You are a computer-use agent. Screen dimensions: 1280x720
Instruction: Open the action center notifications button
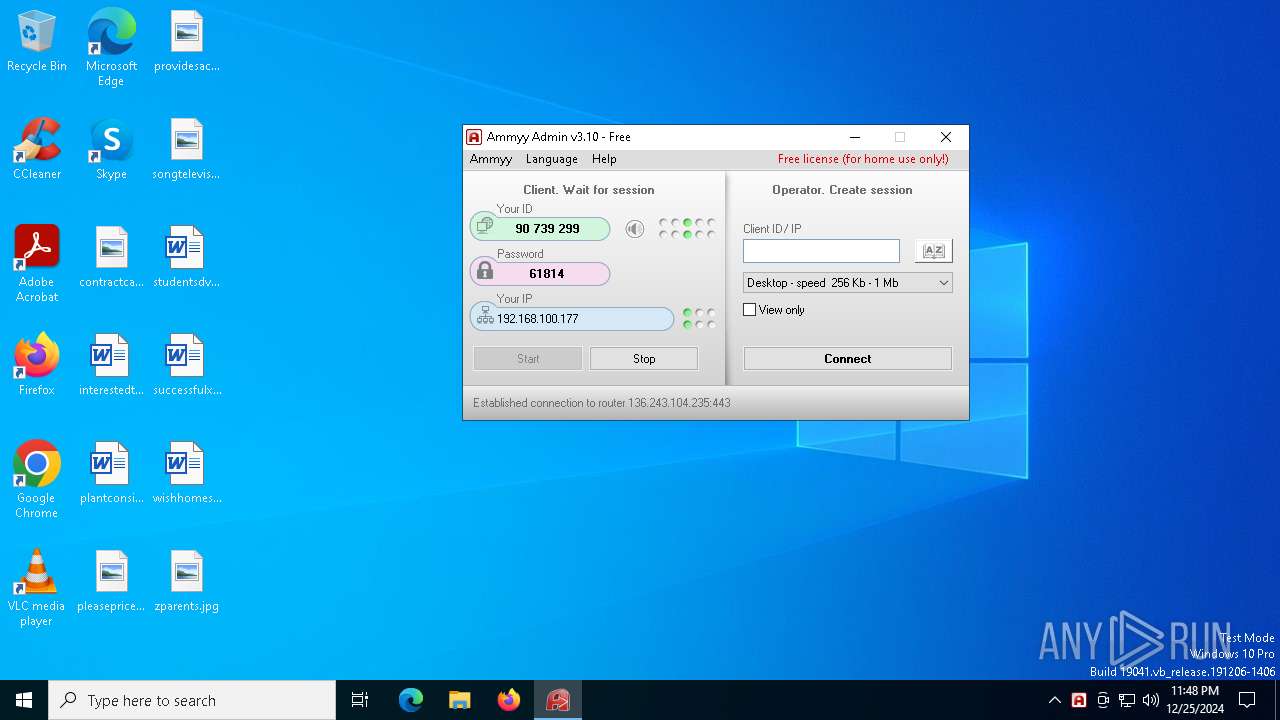[1247, 700]
